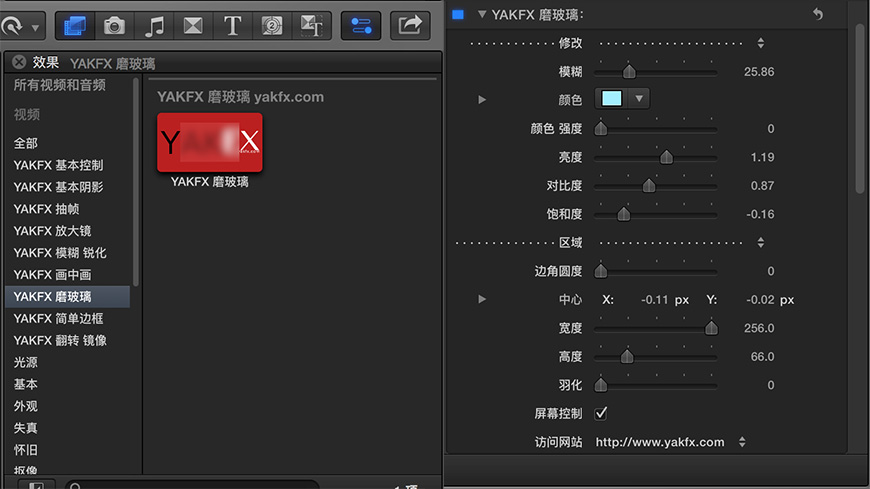Select YAKFX 抽帧 category
Screen dimensions: 870x489
click(x=46, y=209)
